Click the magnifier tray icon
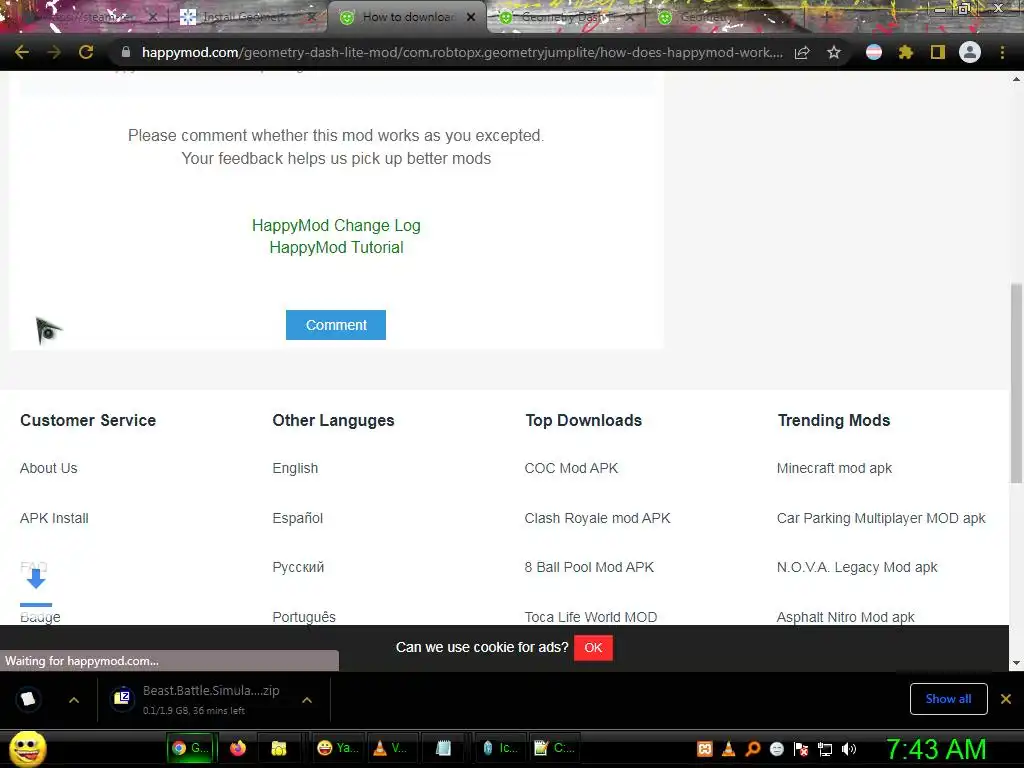 pyautogui.click(x=752, y=749)
